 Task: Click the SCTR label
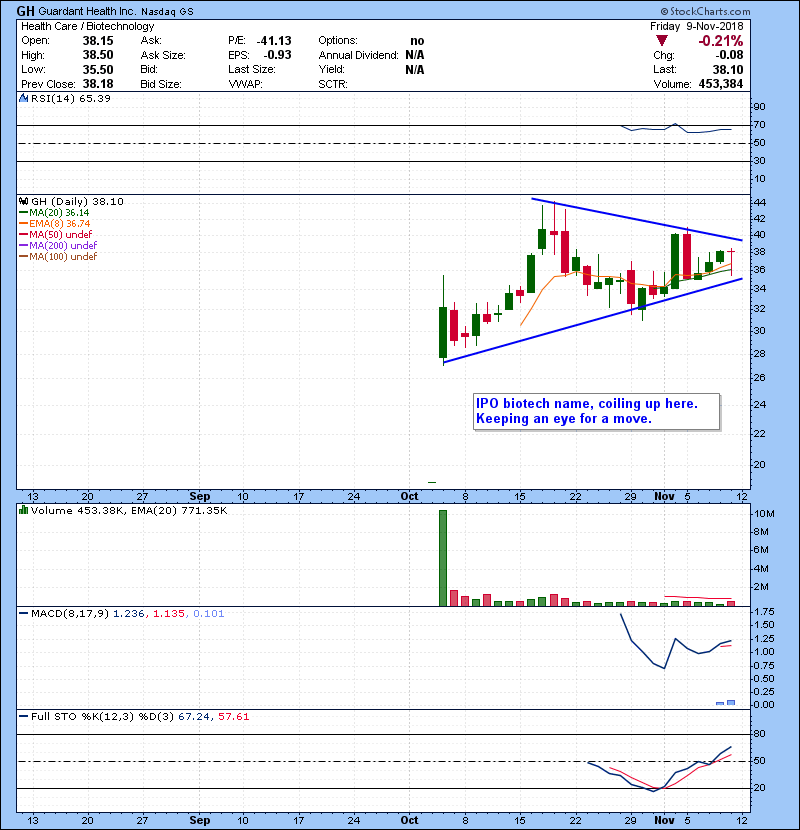pyautogui.click(x=333, y=84)
